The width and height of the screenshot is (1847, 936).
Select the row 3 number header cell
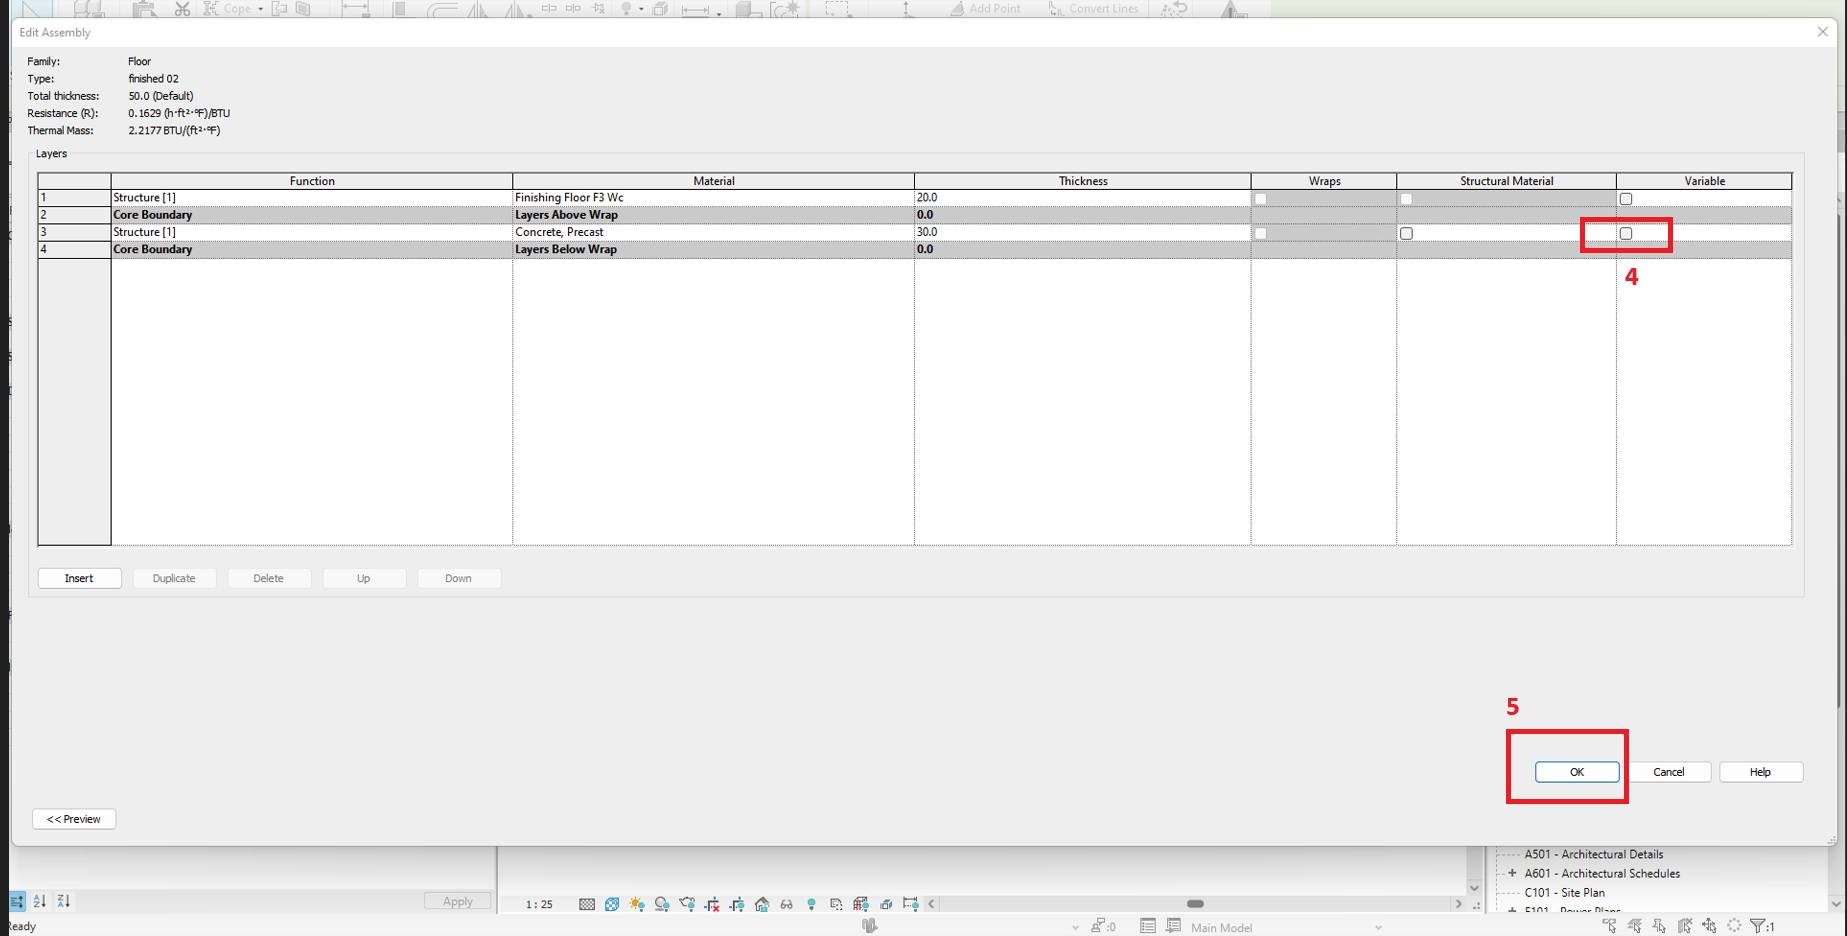point(74,232)
